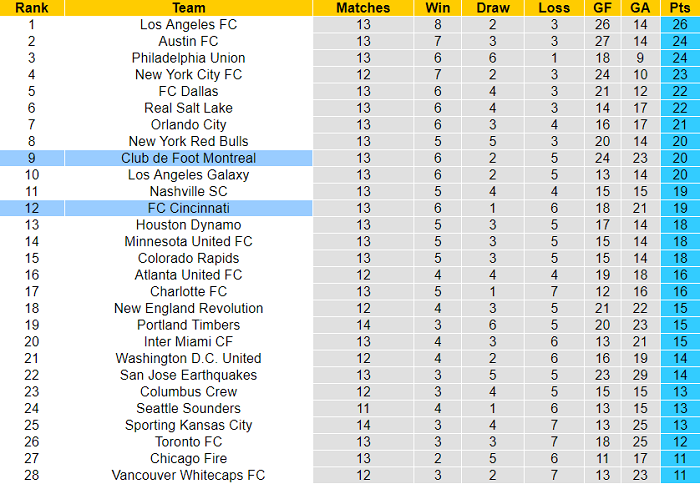700x484 pixels.
Task: Open the Austin FC team link
Action: [x=188, y=41]
